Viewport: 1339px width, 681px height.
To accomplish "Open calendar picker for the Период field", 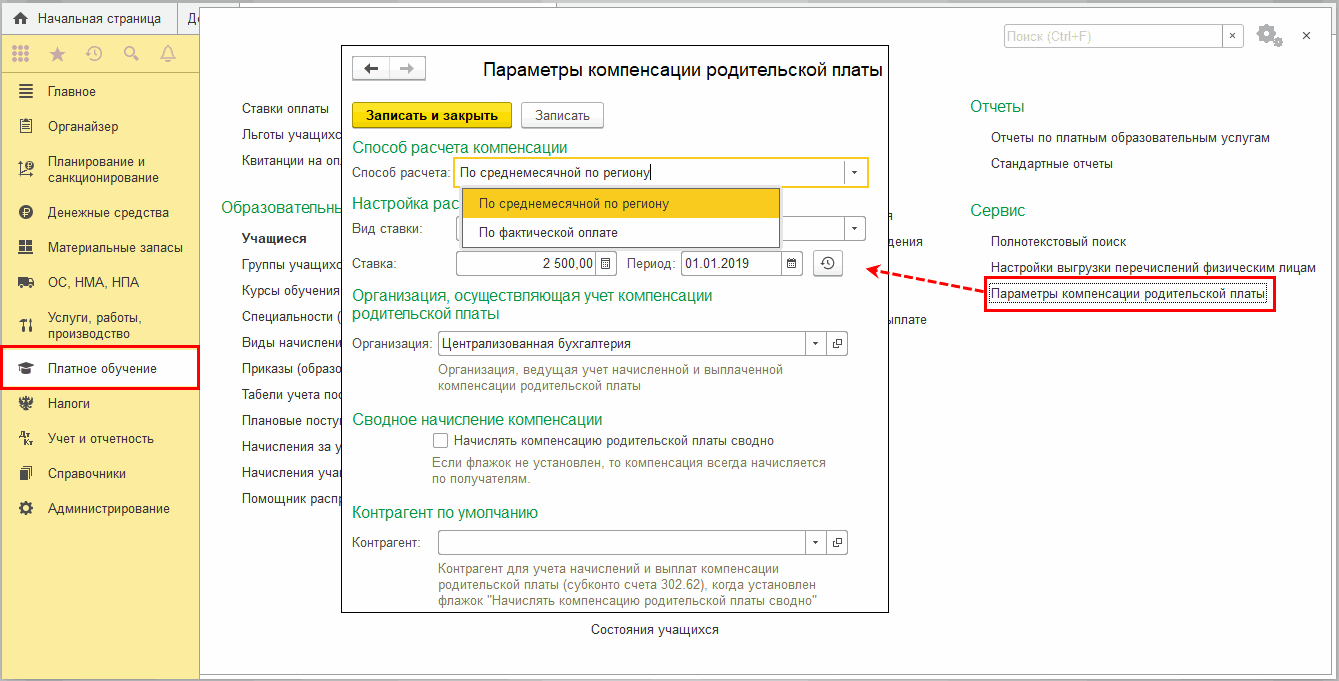I will [792, 264].
